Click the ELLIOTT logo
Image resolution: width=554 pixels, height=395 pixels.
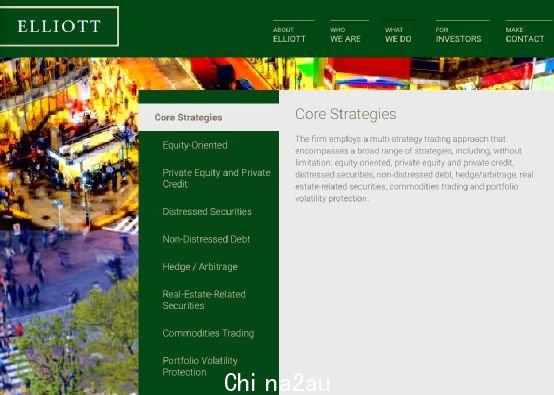tap(59, 26)
